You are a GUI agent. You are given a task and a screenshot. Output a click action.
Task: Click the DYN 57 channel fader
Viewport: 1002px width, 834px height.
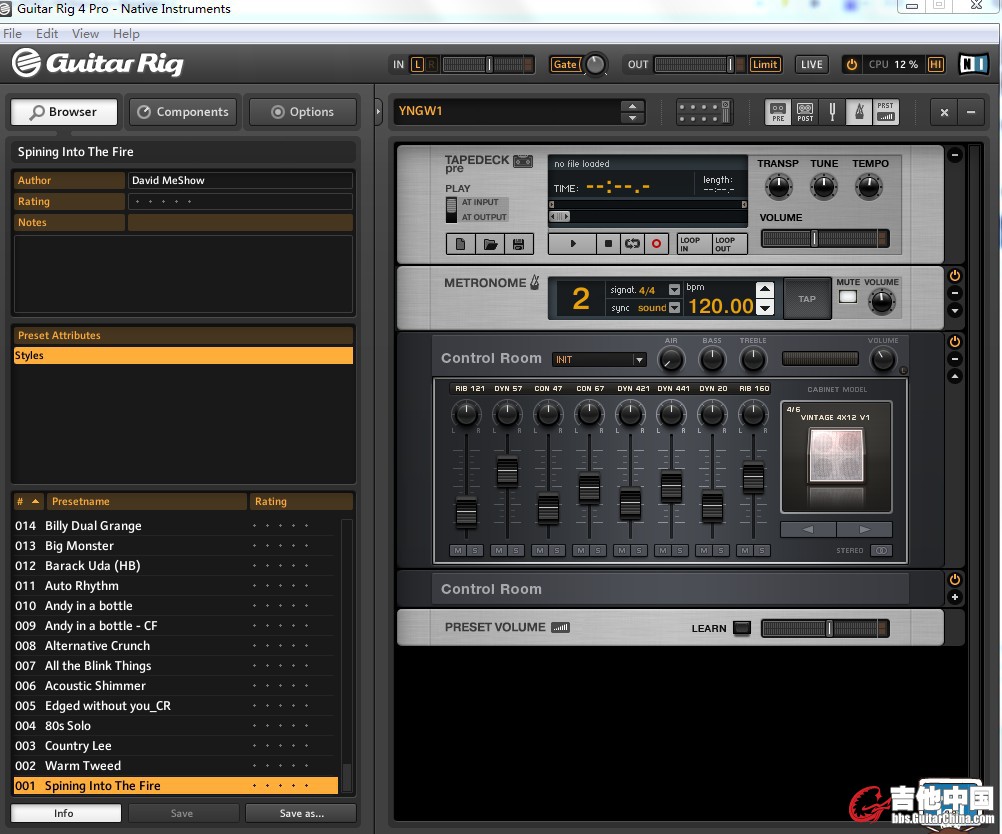(x=507, y=472)
